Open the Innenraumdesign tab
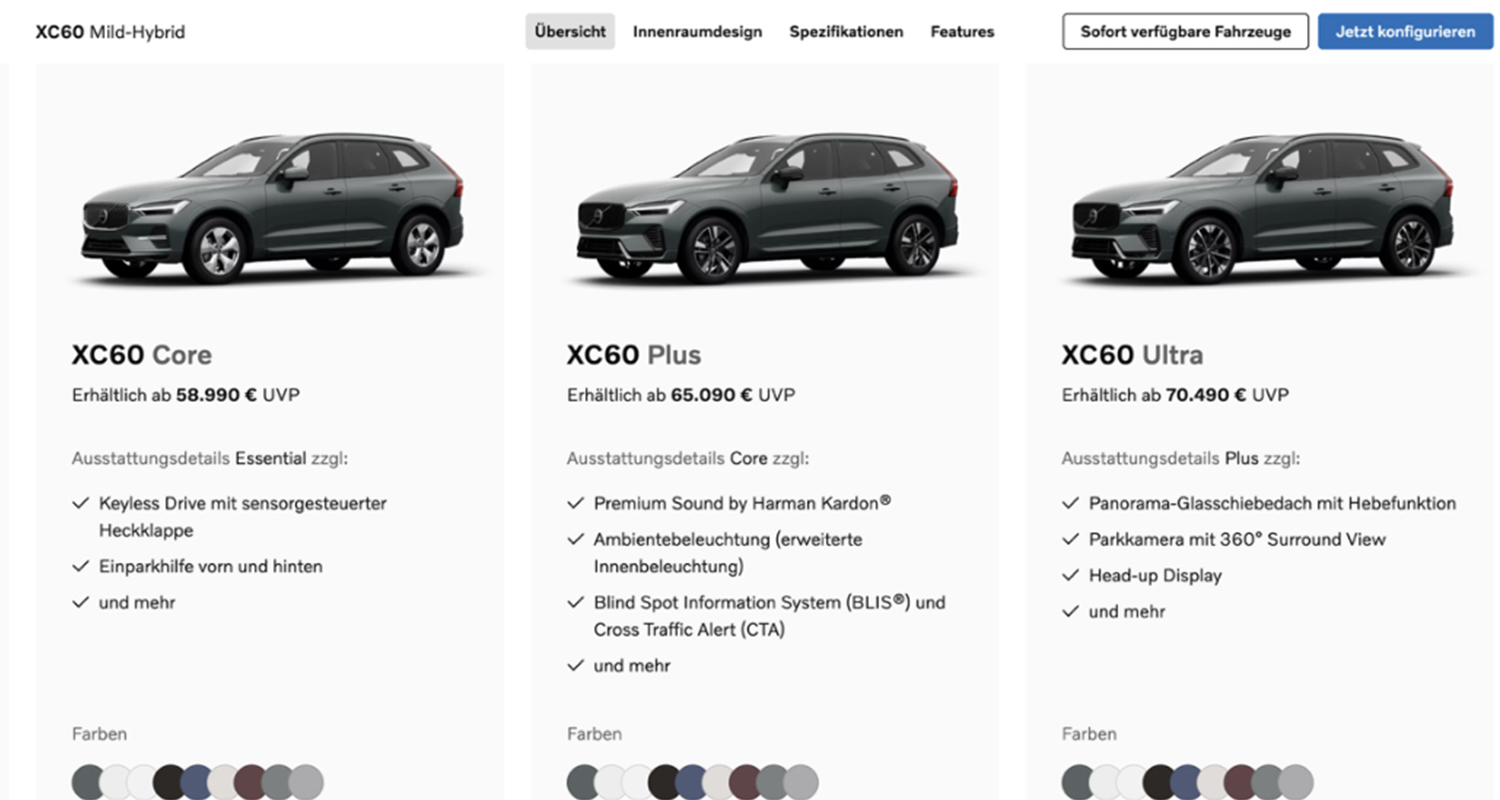1500x800 pixels. point(697,32)
